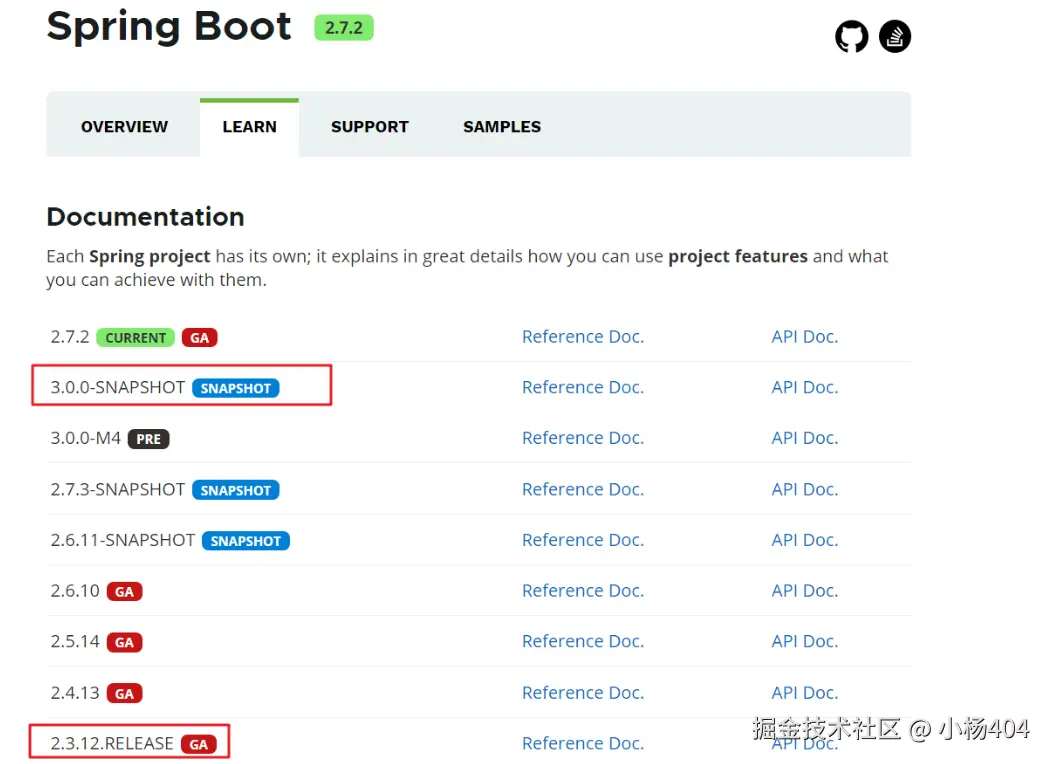
Task: Click the GA badge next to 2.3.12.RELEASE
Action: tap(198, 745)
